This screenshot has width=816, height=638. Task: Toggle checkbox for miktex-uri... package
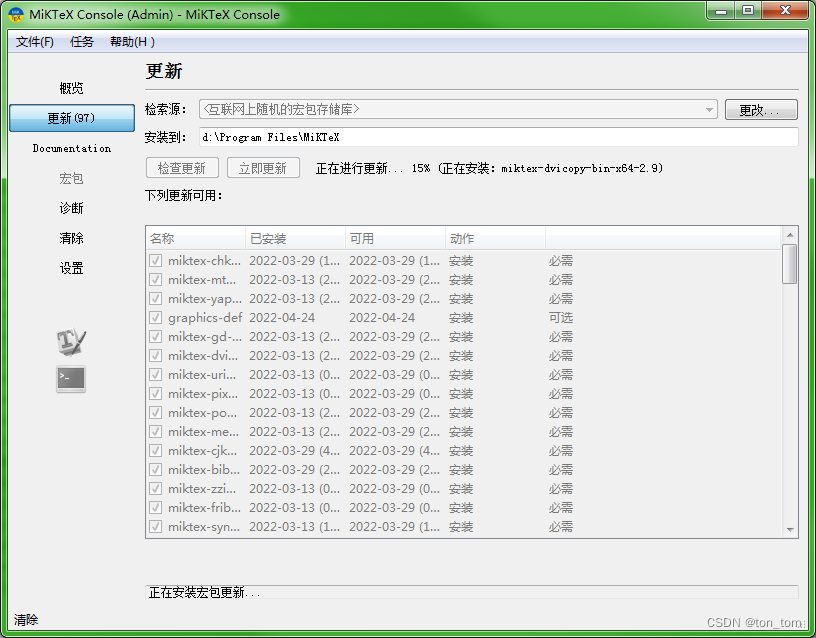click(x=156, y=374)
